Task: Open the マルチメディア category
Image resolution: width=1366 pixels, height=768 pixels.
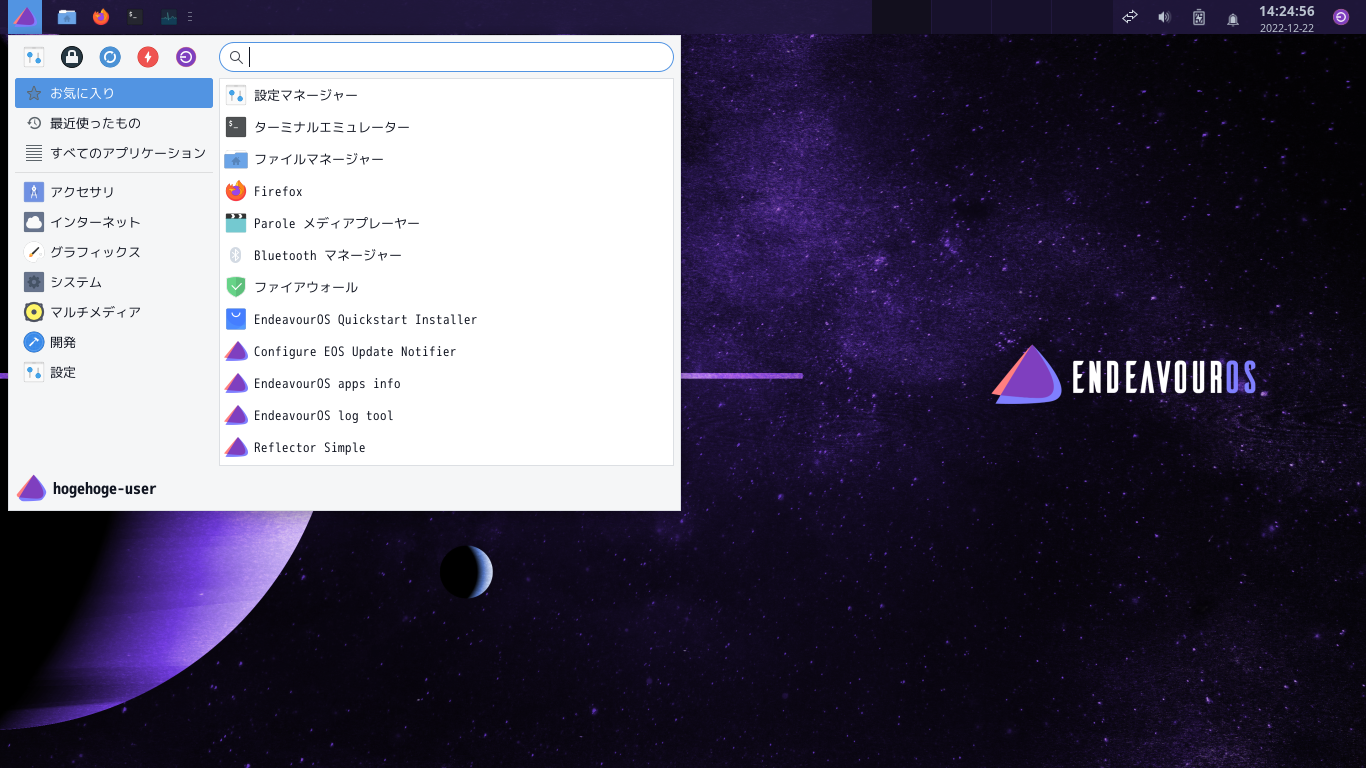Action: click(114, 312)
